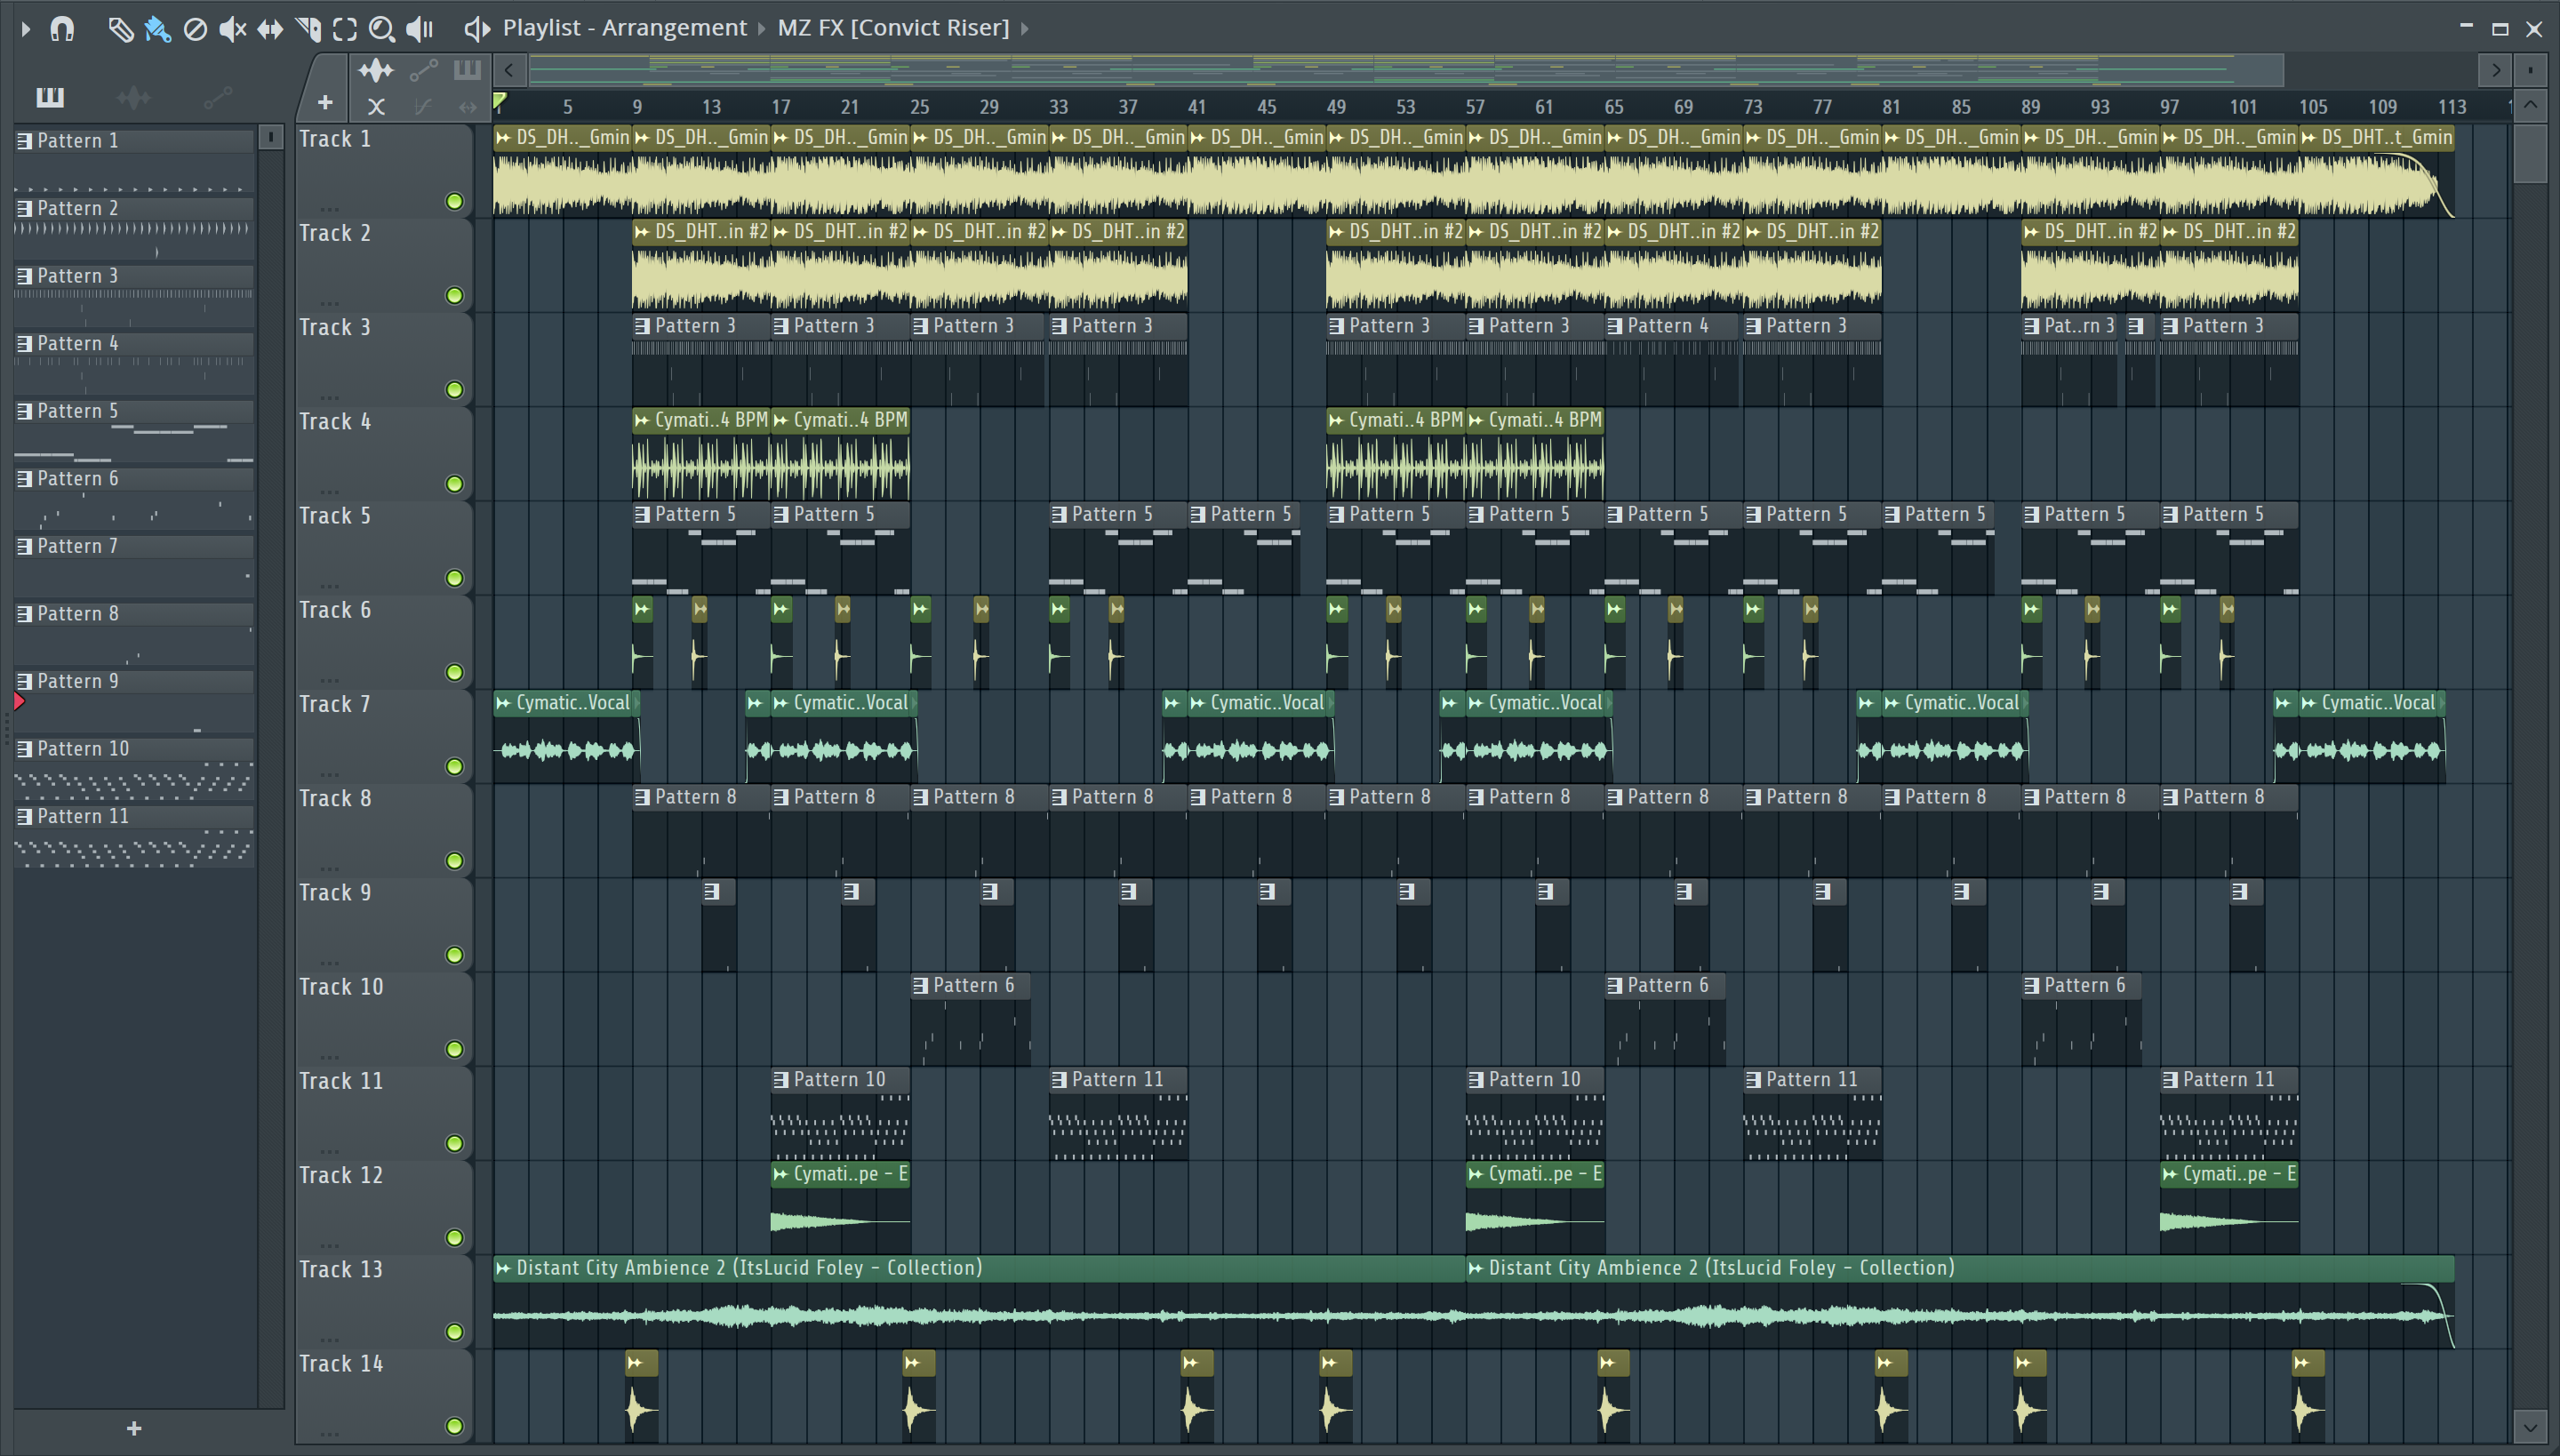Mute Track 5 with green LED
The image size is (2560, 1456).
coord(455,578)
